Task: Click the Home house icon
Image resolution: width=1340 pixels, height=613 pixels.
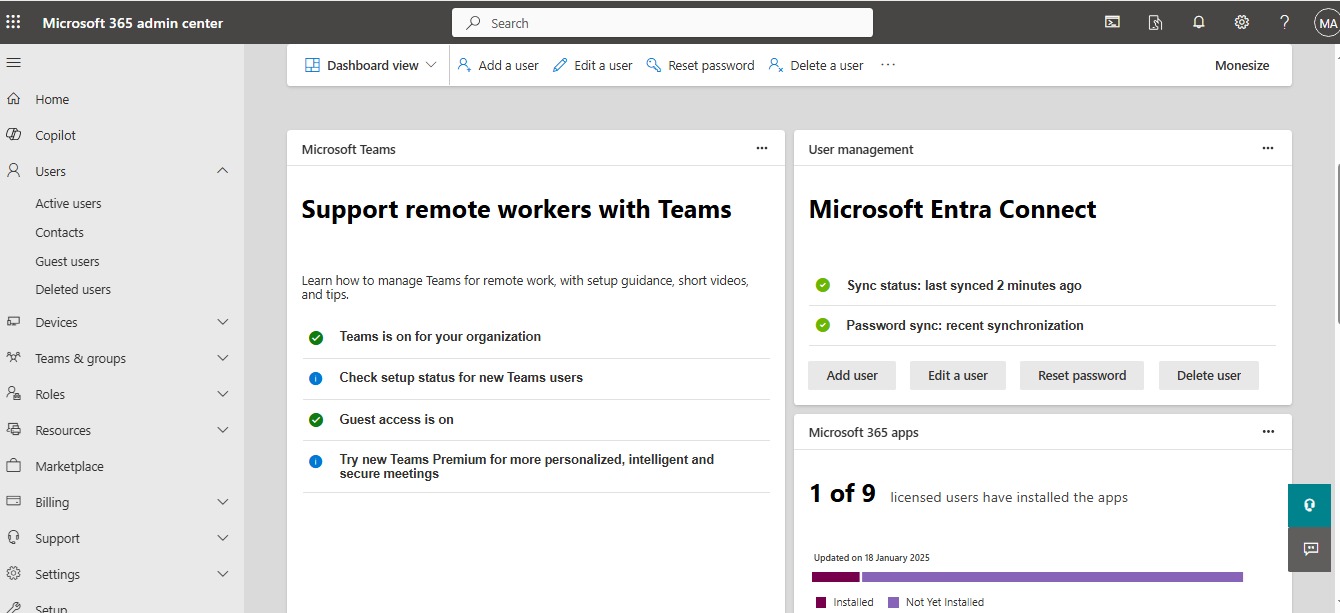Action: point(14,99)
